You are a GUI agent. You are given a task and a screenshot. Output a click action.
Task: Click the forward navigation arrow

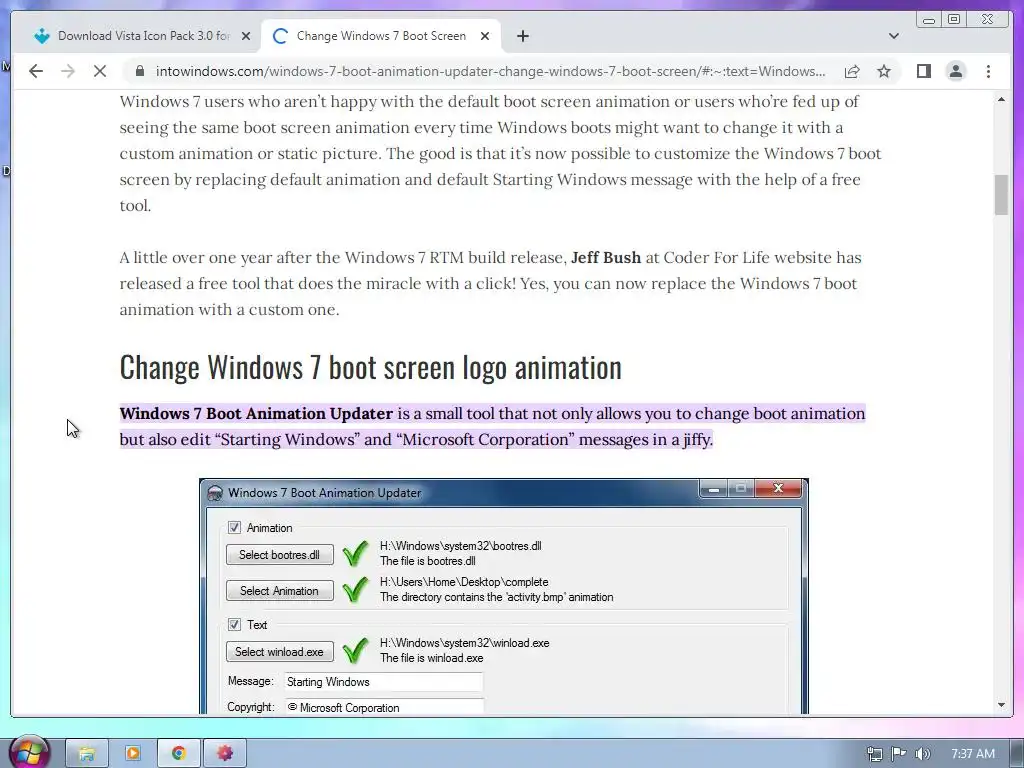68,71
